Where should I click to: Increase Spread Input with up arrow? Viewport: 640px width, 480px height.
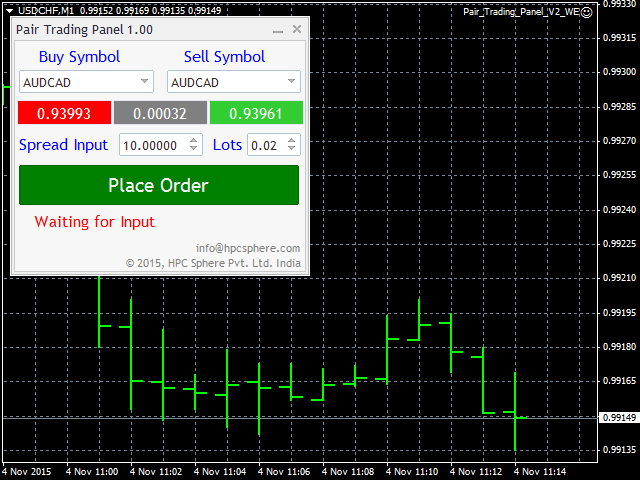click(193, 140)
